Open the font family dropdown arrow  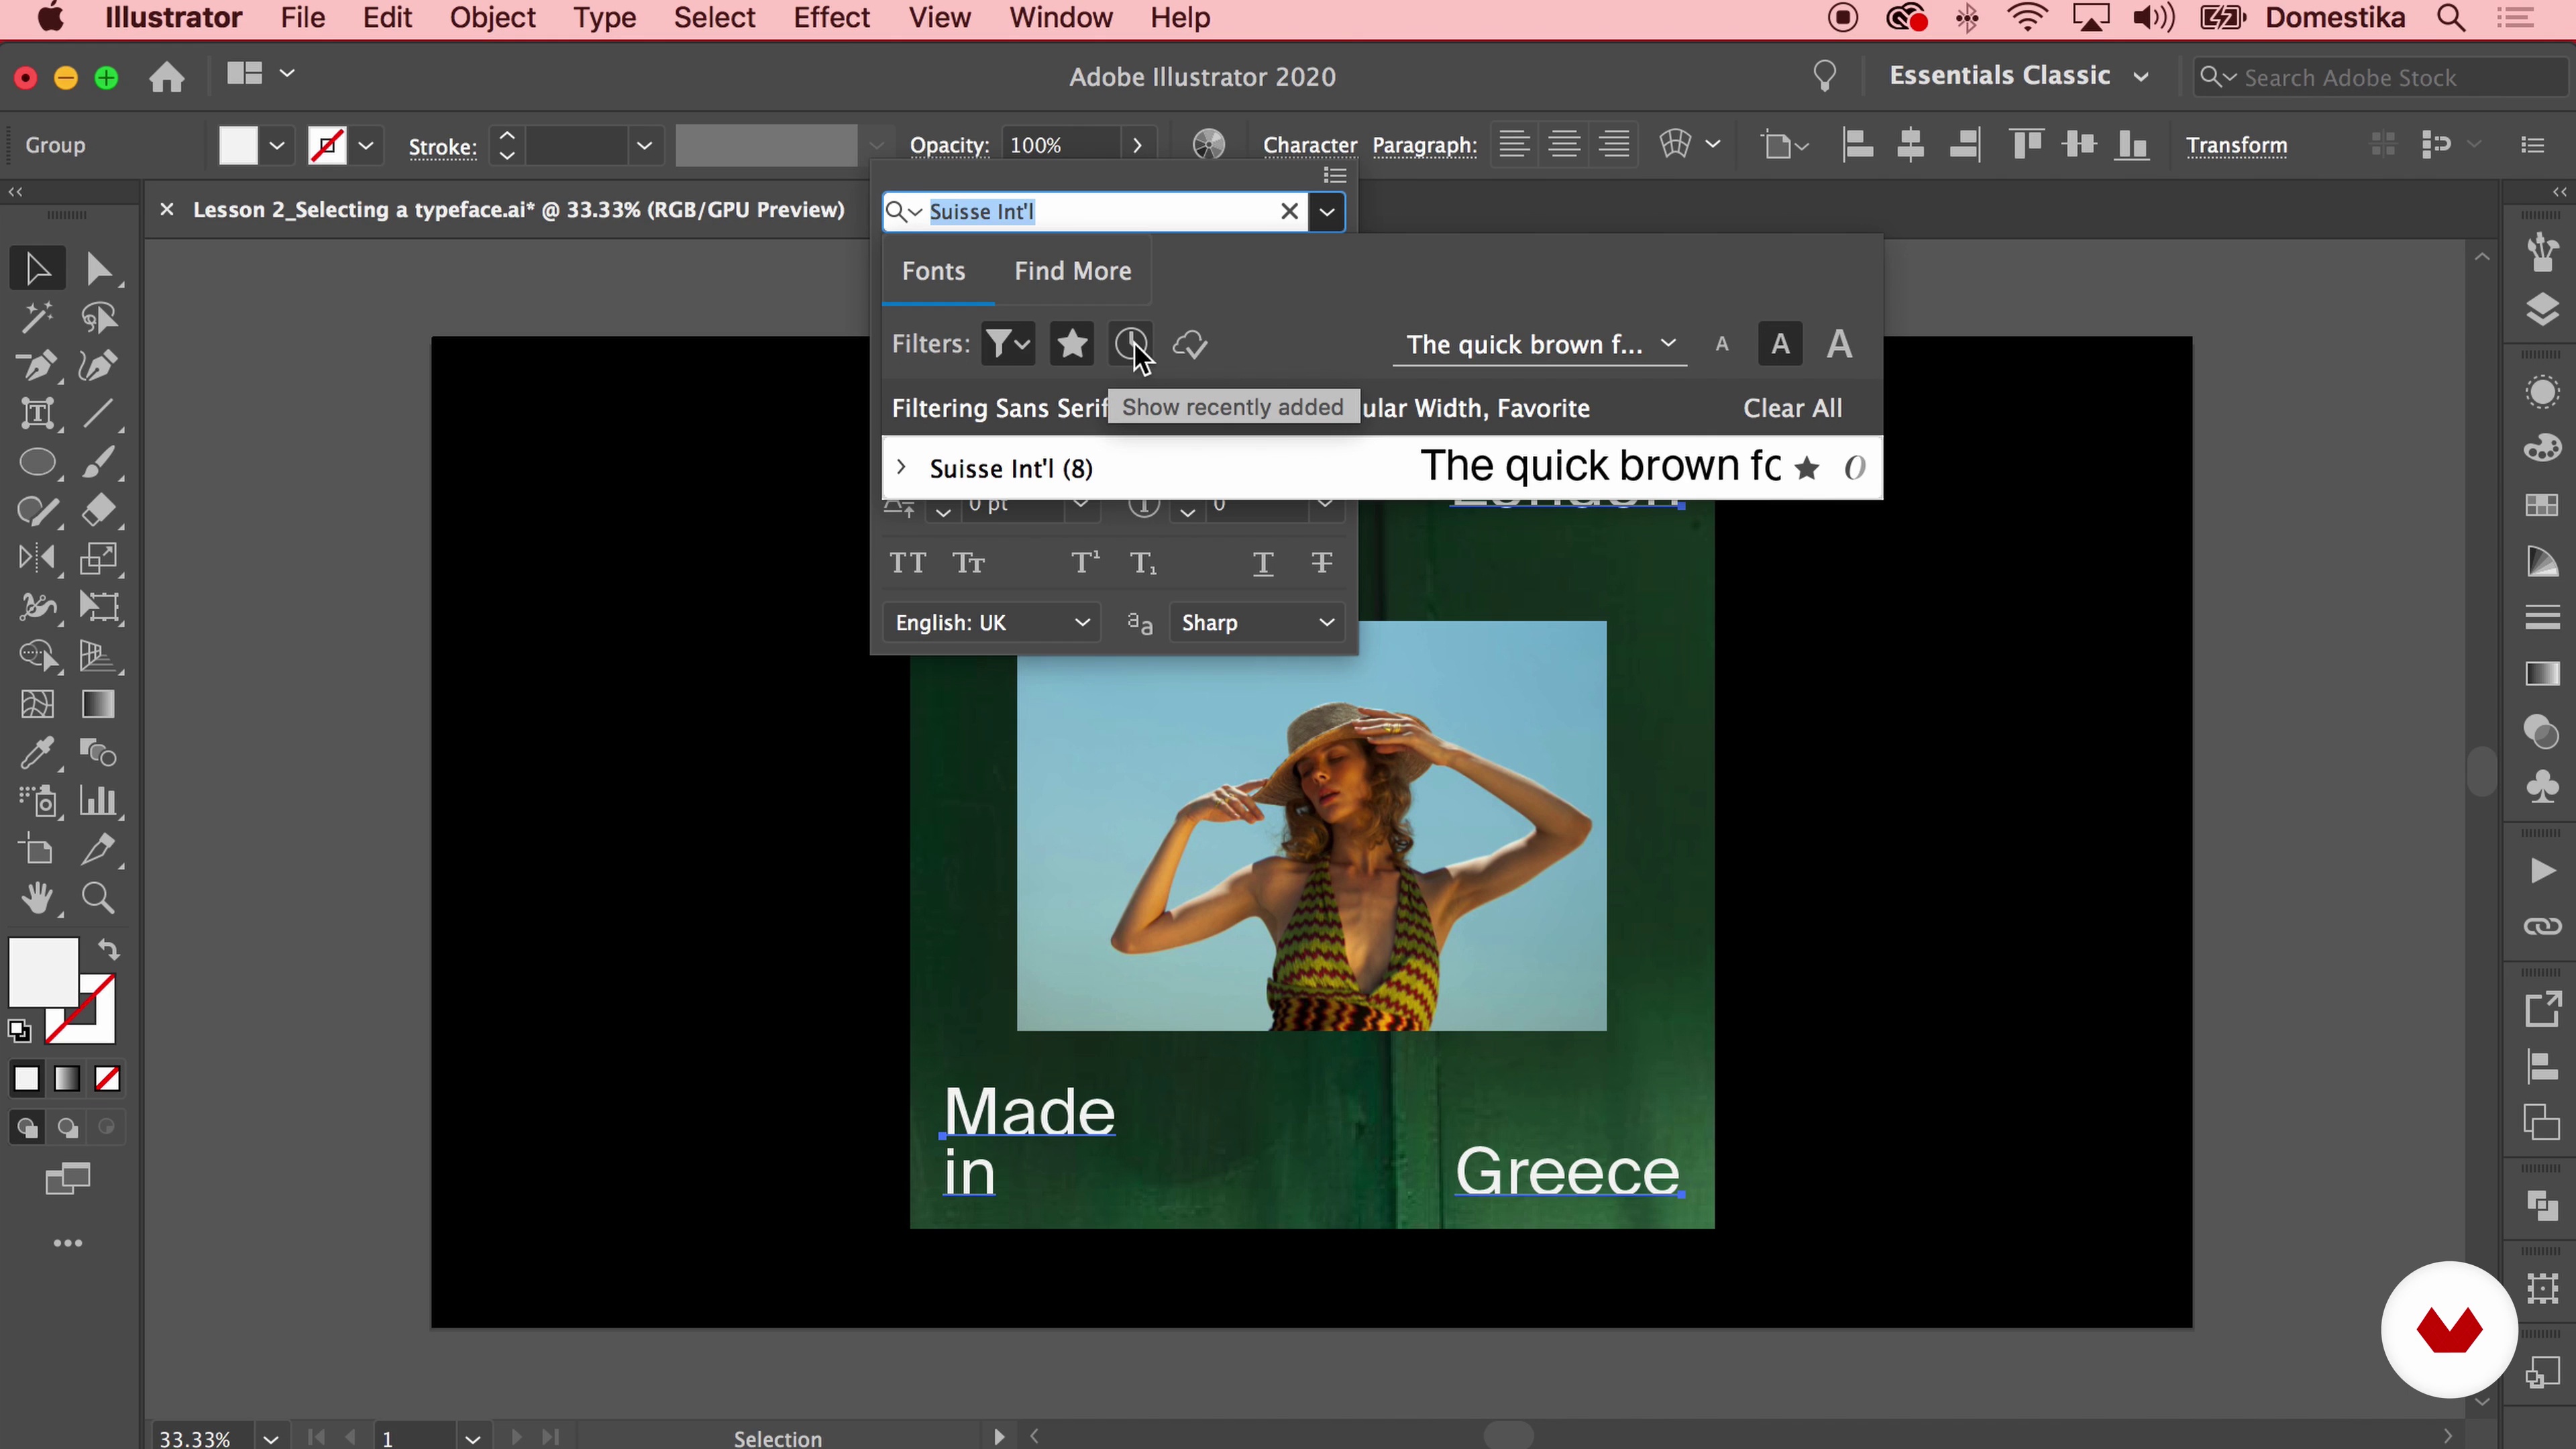click(1327, 212)
